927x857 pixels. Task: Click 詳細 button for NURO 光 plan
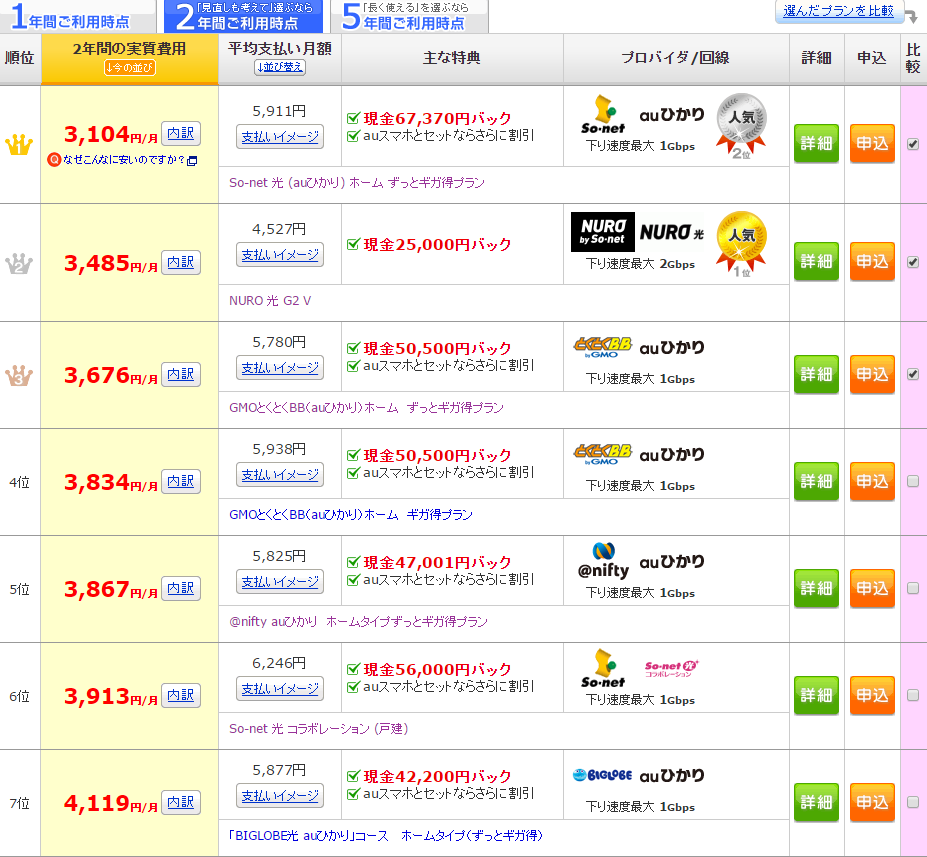coord(816,261)
